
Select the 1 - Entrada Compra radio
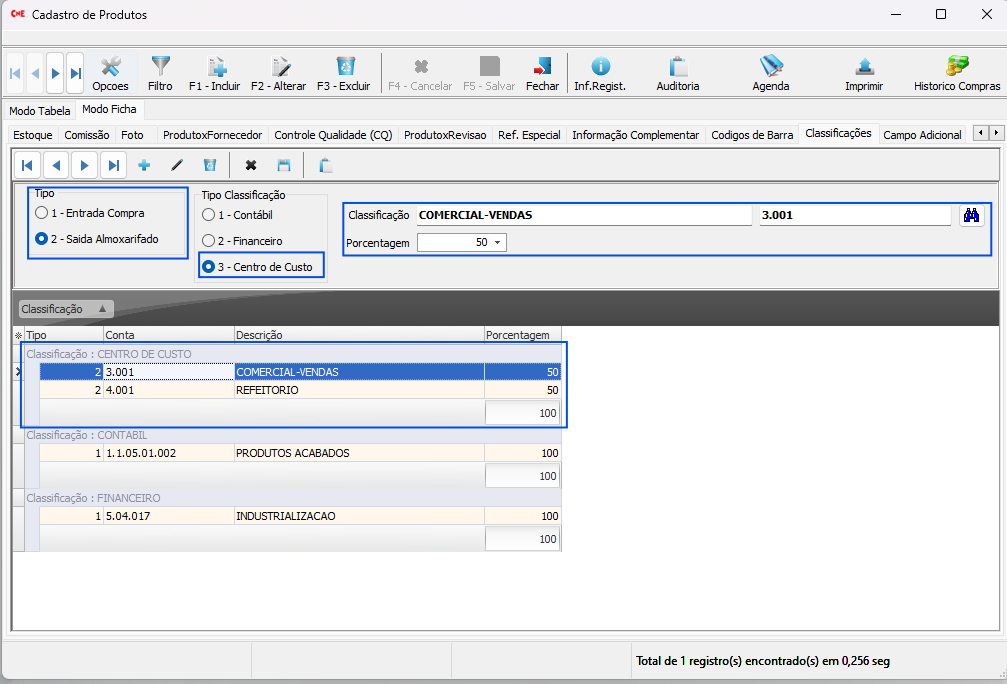(x=41, y=213)
